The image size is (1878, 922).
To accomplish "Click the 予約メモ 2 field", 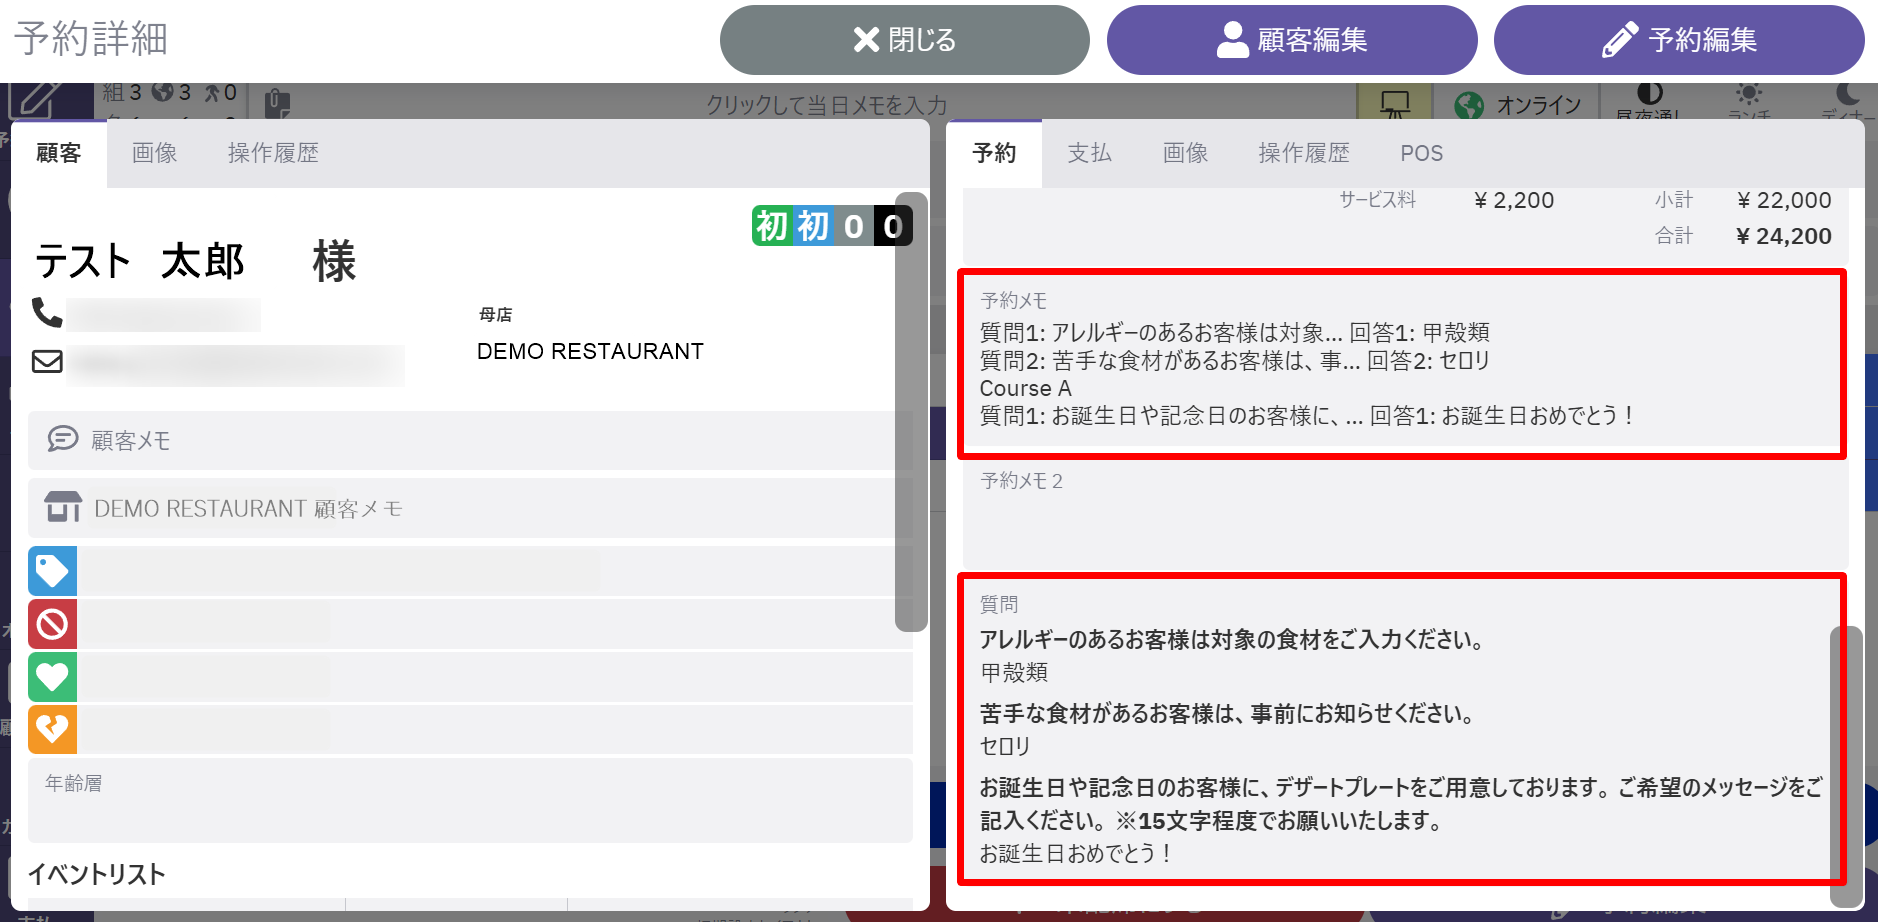I will pyautogui.click(x=1405, y=515).
